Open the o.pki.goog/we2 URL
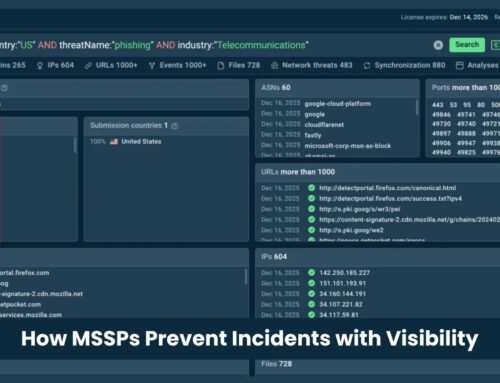Screen dimensions: 500x383 coord(351,230)
